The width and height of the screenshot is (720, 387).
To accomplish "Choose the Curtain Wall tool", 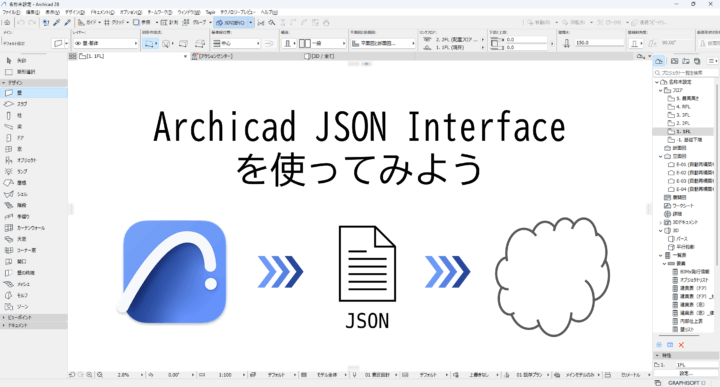I will (x=25, y=228).
